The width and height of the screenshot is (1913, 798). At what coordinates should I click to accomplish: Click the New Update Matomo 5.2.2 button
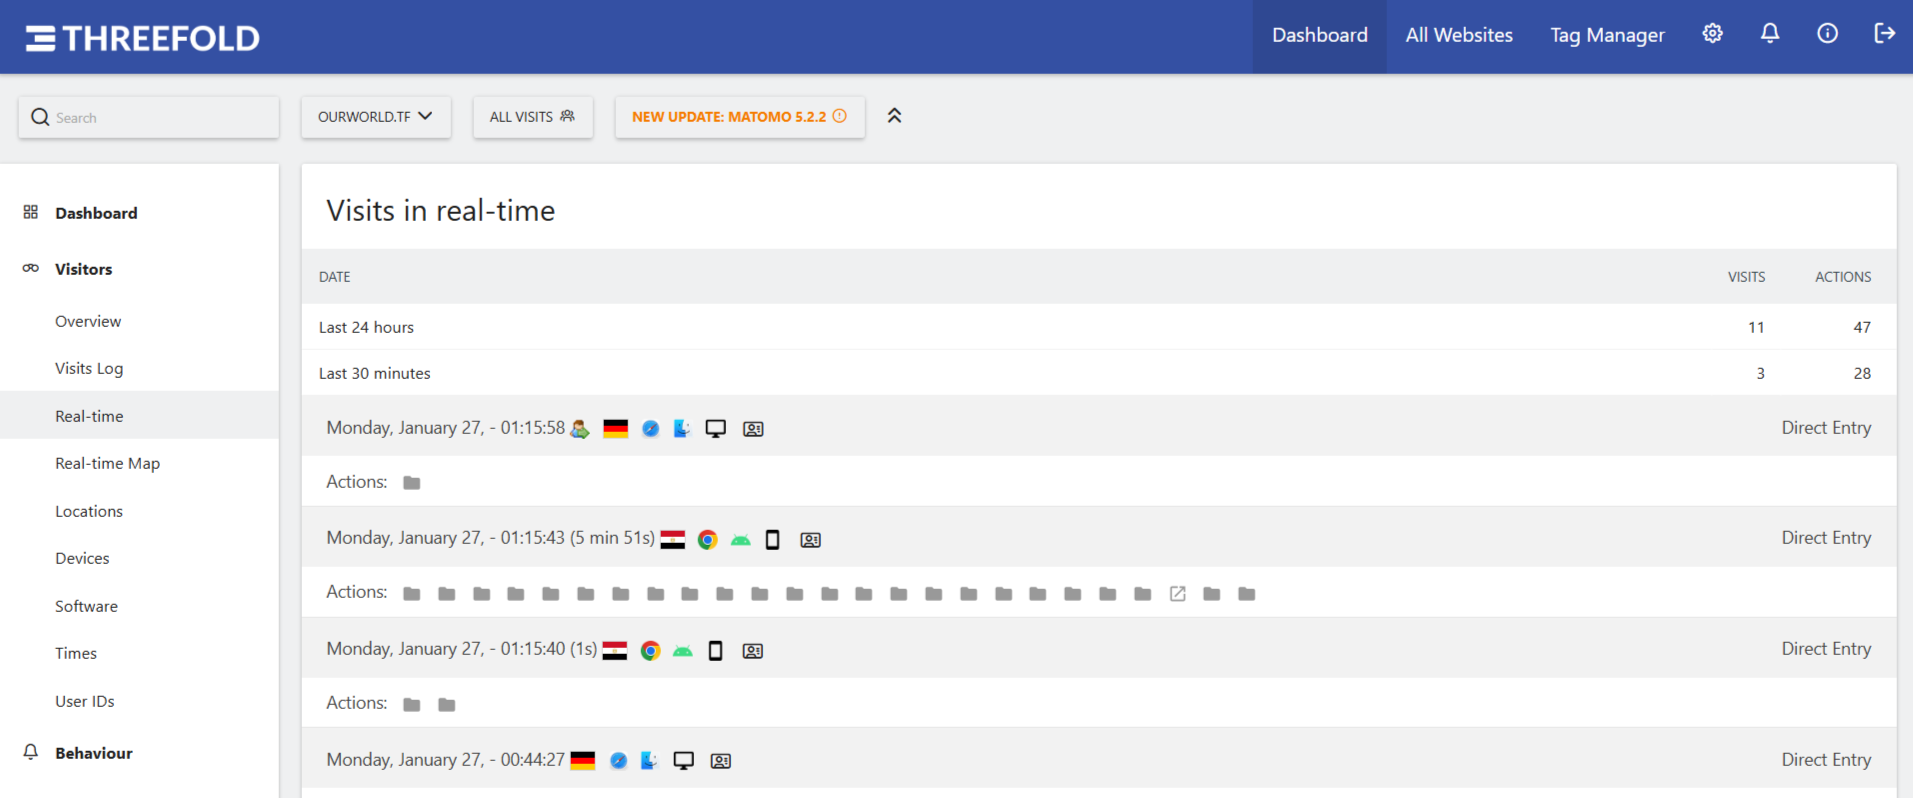point(739,117)
